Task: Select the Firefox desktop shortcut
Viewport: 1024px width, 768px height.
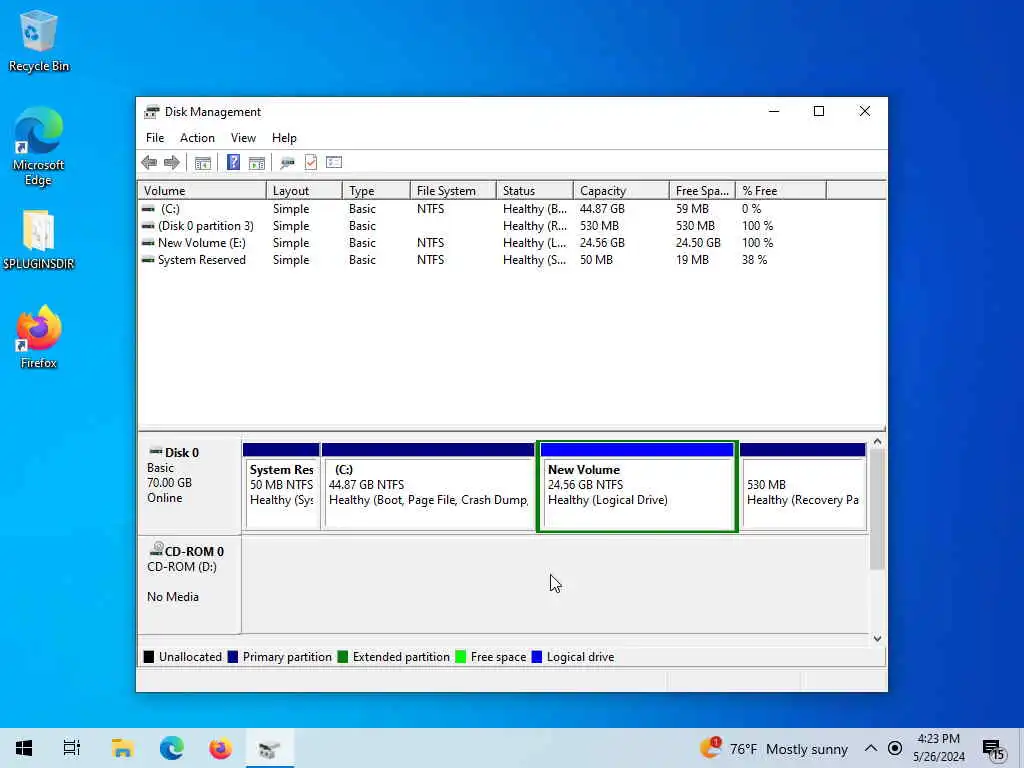Action: (39, 338)
